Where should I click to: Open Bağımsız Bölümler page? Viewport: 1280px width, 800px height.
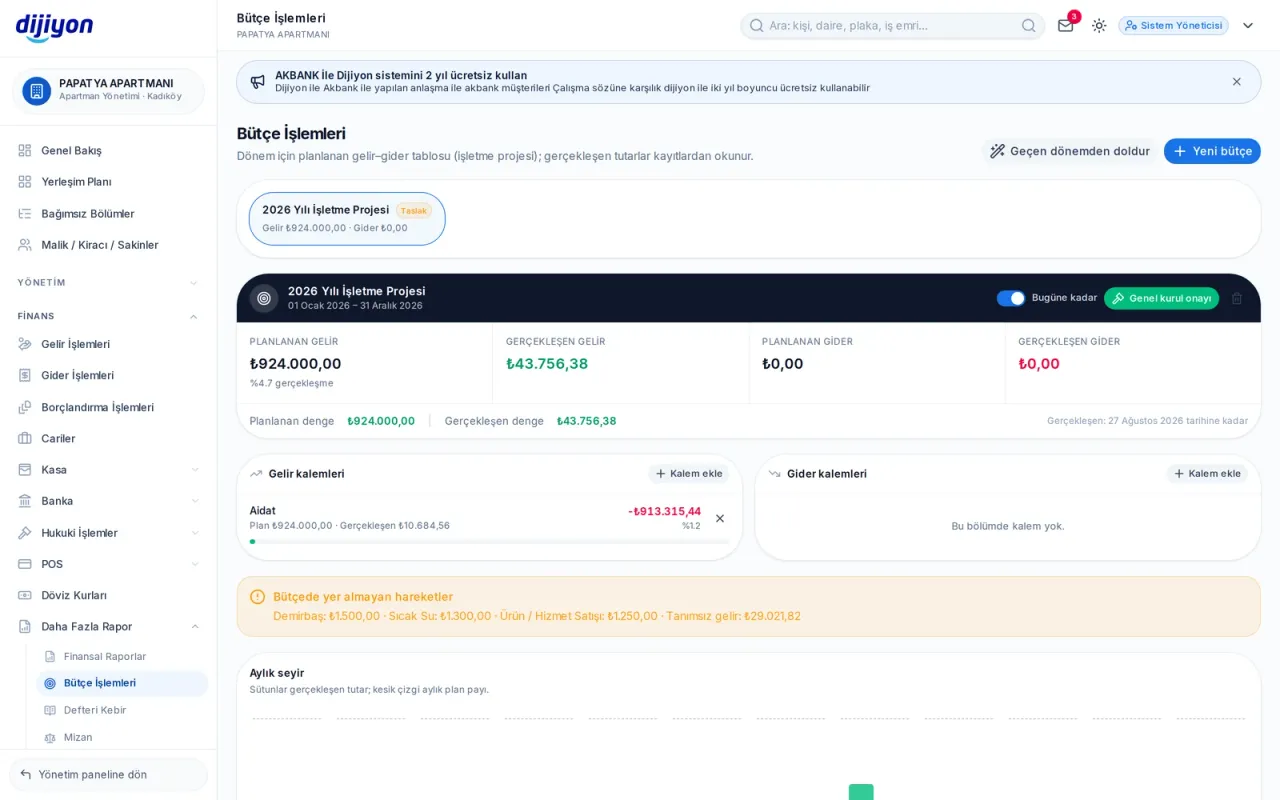coord(108,214)
